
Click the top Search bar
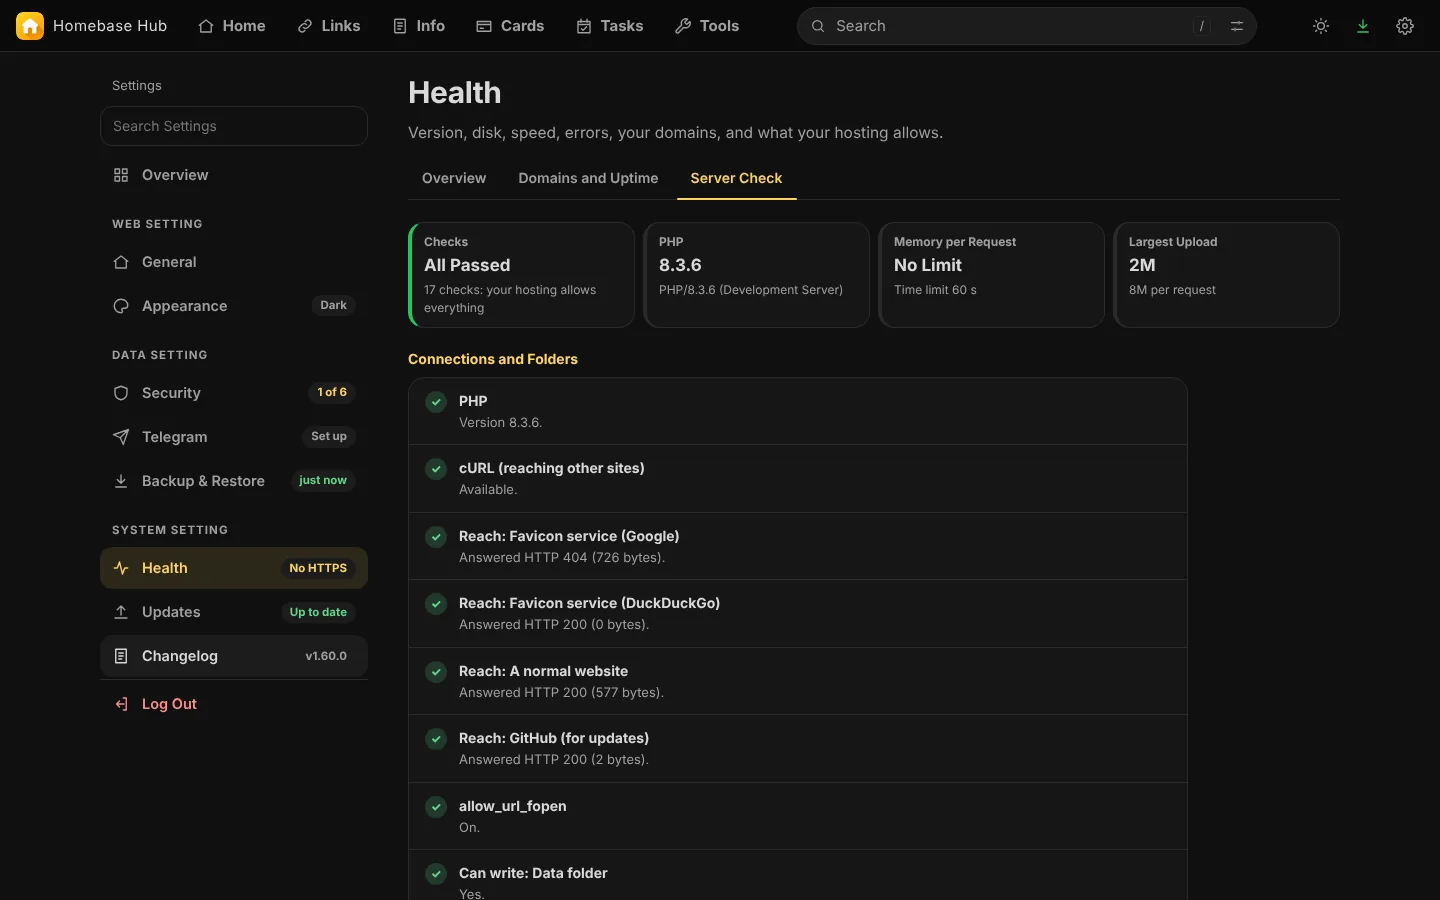point(1027,26)
